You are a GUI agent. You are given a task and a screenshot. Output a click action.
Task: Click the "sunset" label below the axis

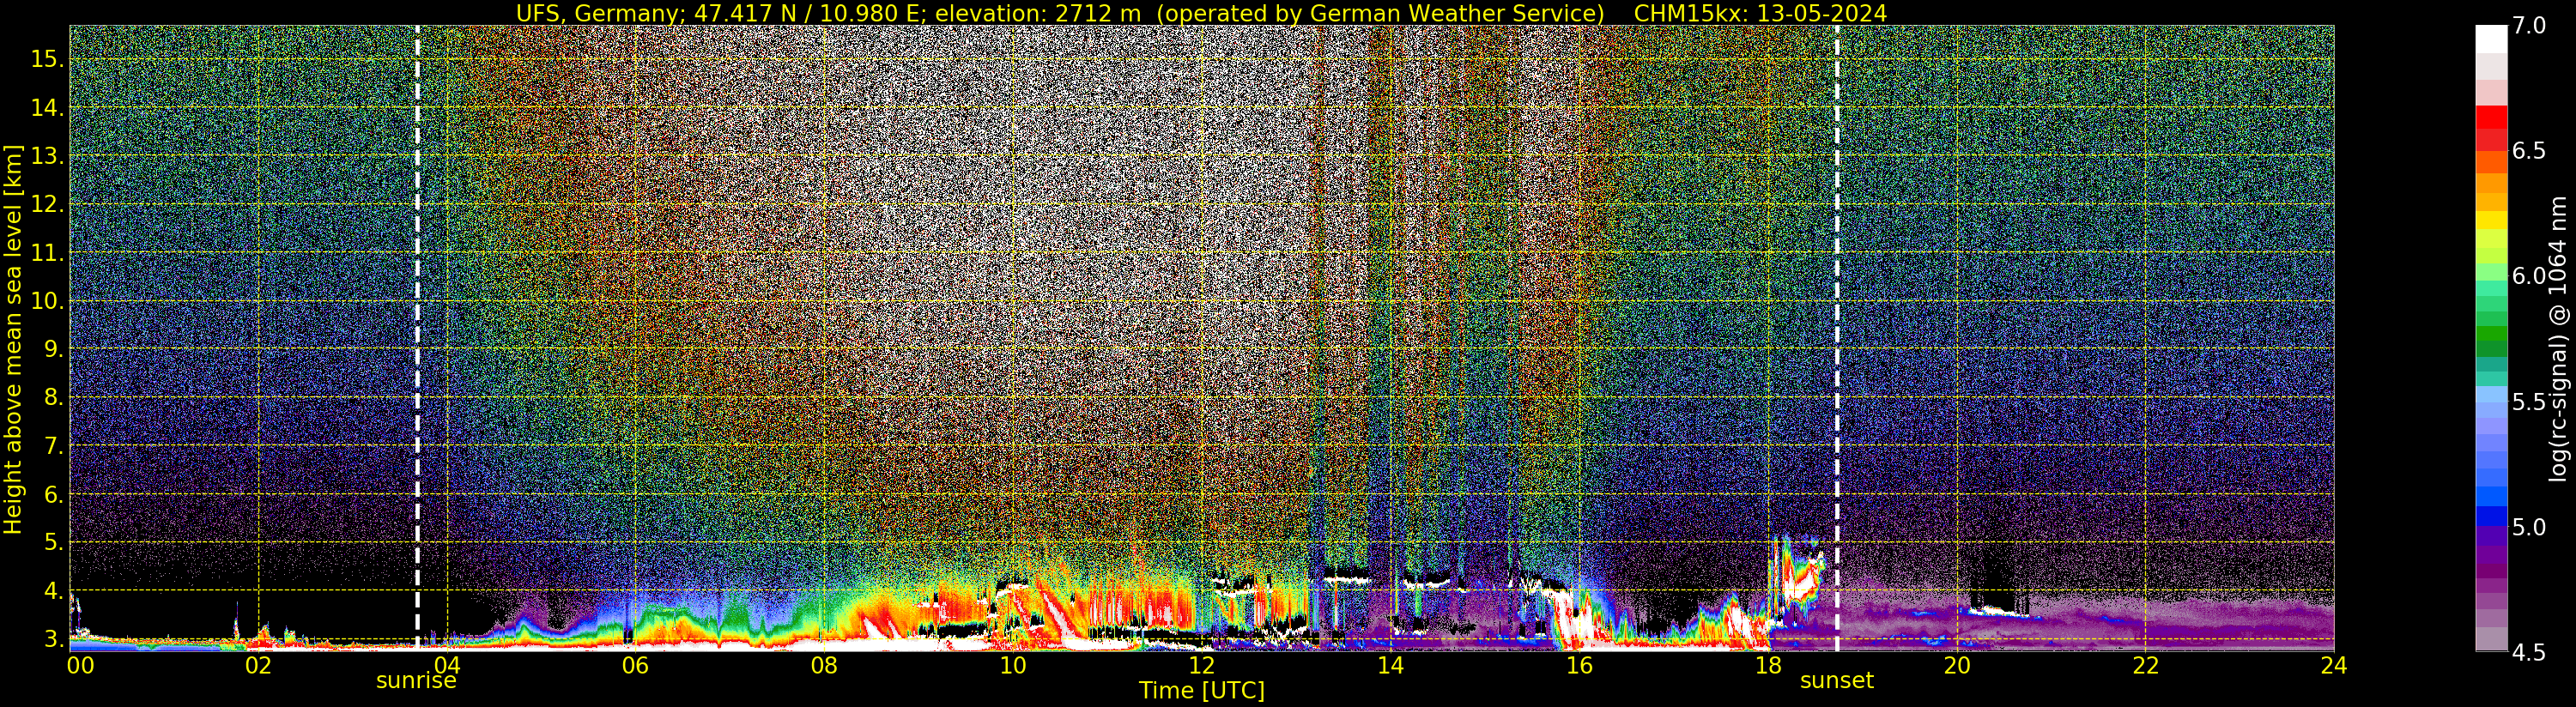point(1837,681)
